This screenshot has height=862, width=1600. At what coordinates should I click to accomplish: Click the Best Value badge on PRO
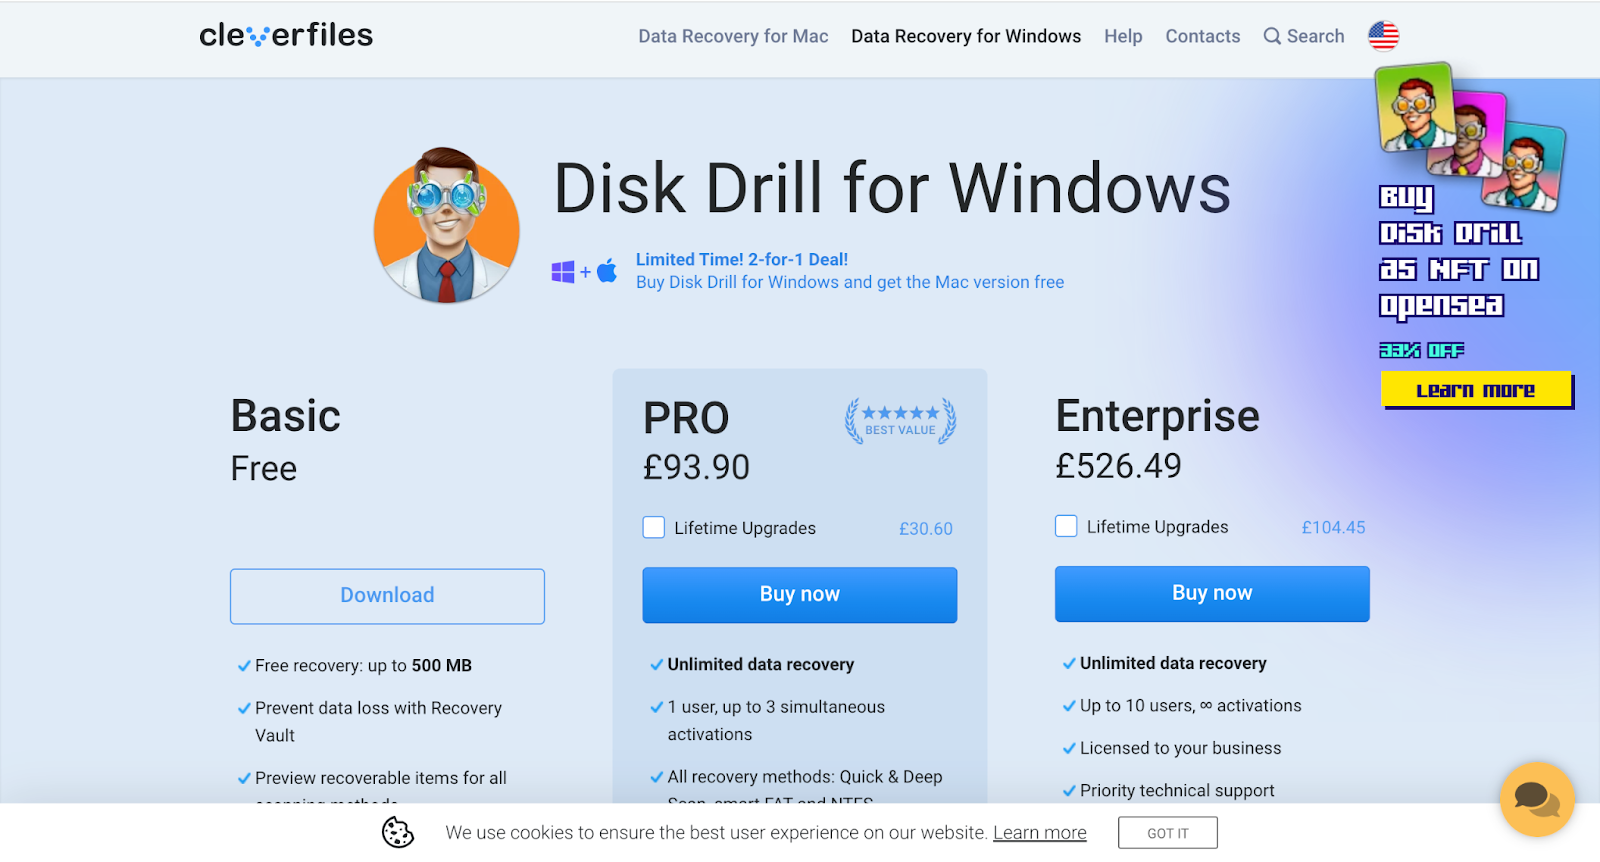[900, 421]
